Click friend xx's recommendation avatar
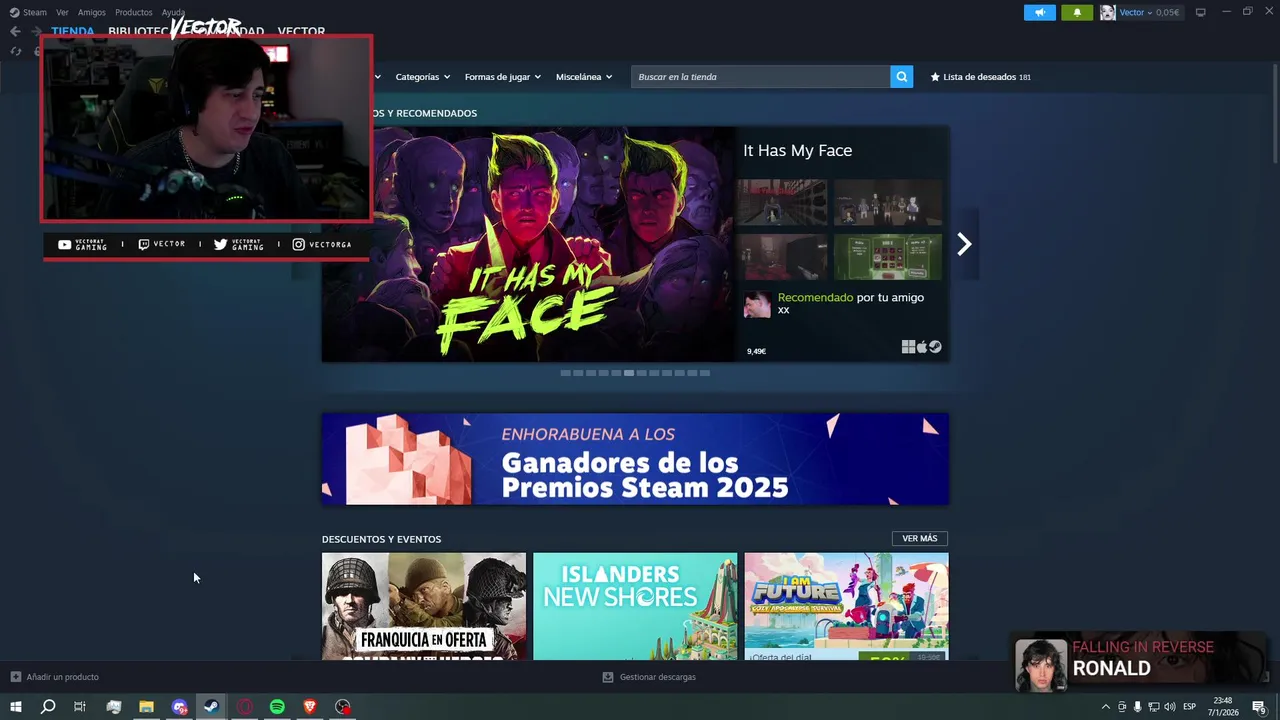Image resolution: width=1280 pixels, height=720 pixels. coord(757,304)
